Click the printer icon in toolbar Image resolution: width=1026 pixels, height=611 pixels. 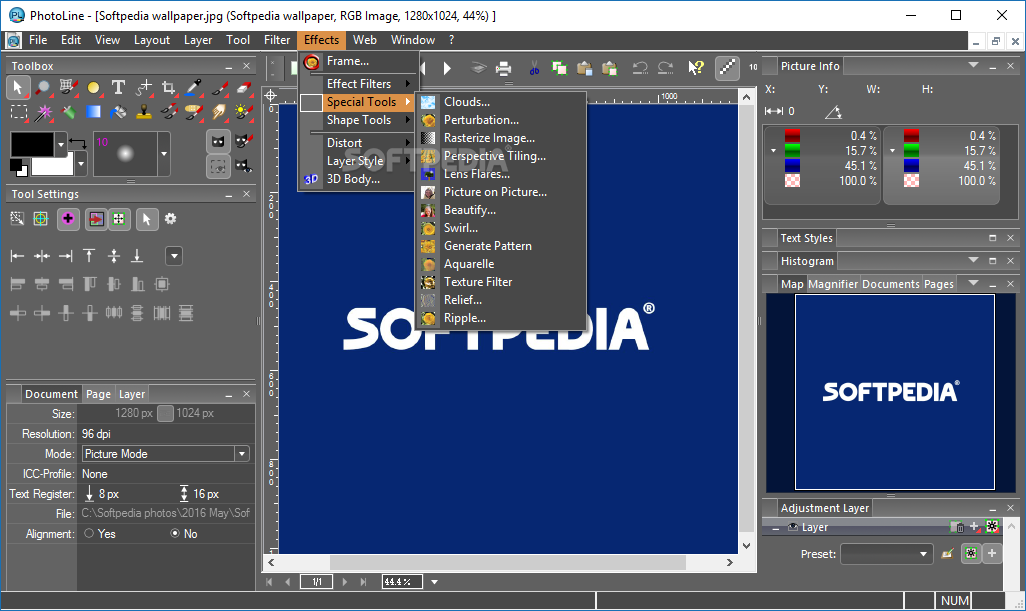[504, 68]
